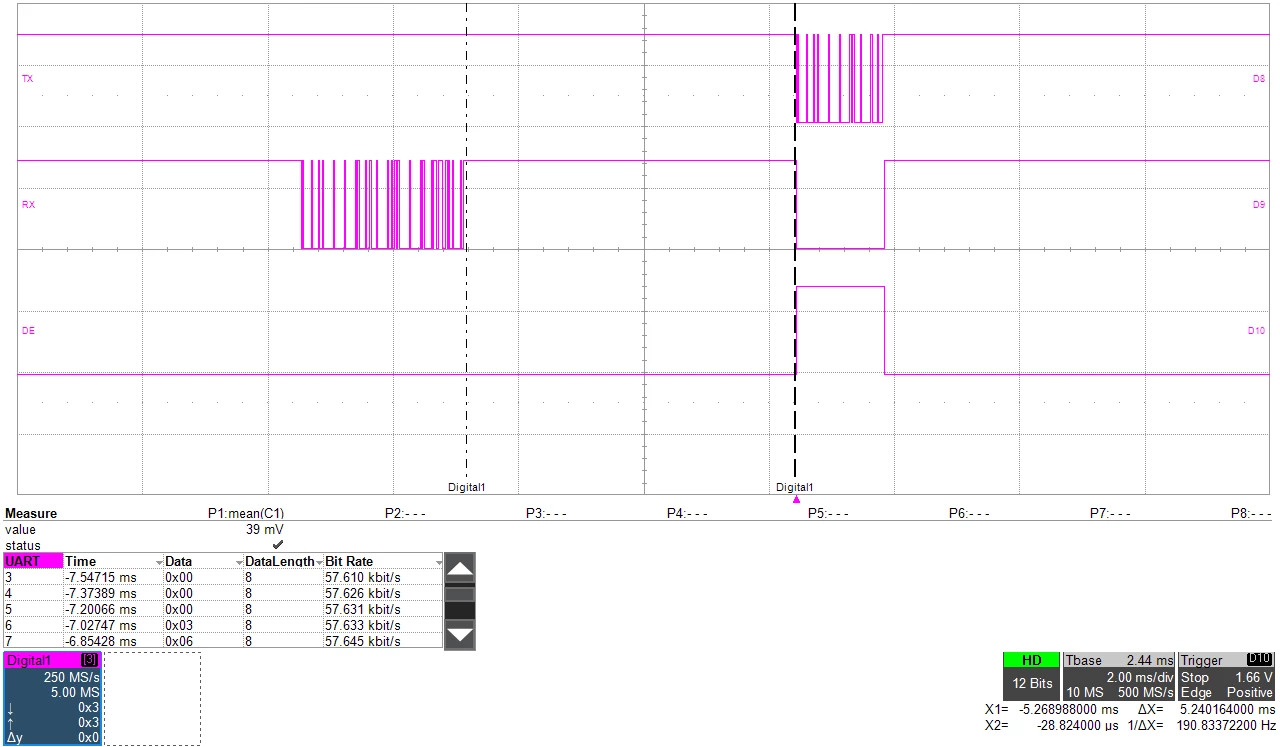Open the Tbase timebase descriptor

click(x=1119, y=676)
